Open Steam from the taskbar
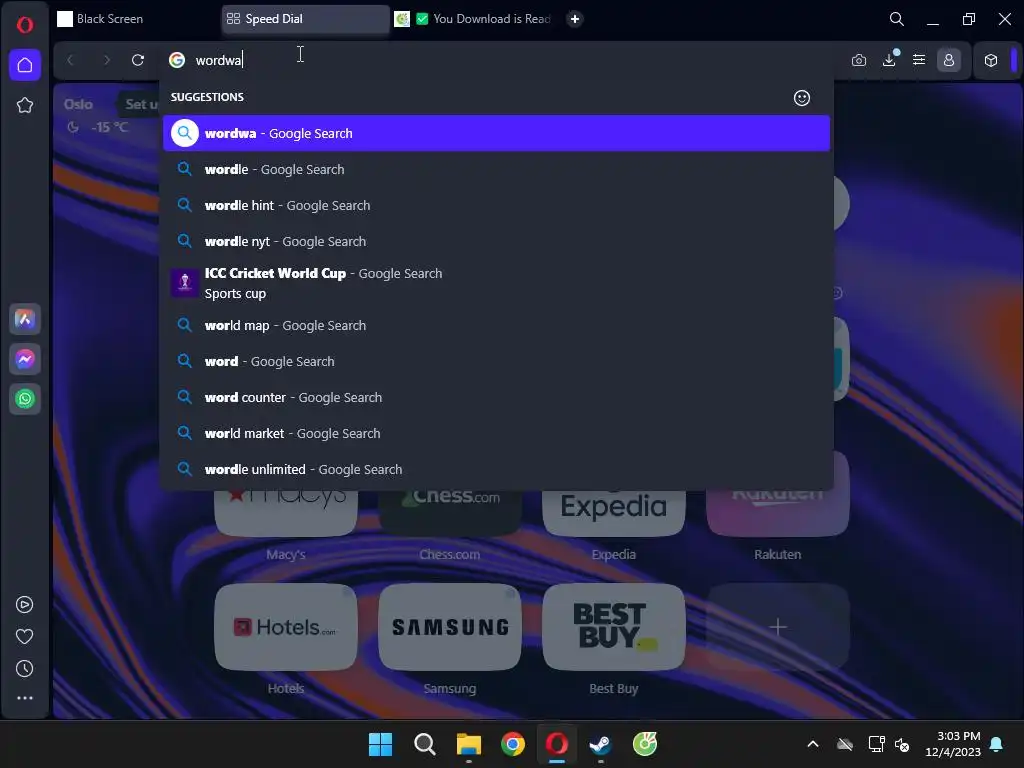This screenshot has height=768, width=1024. pos(600,744)
